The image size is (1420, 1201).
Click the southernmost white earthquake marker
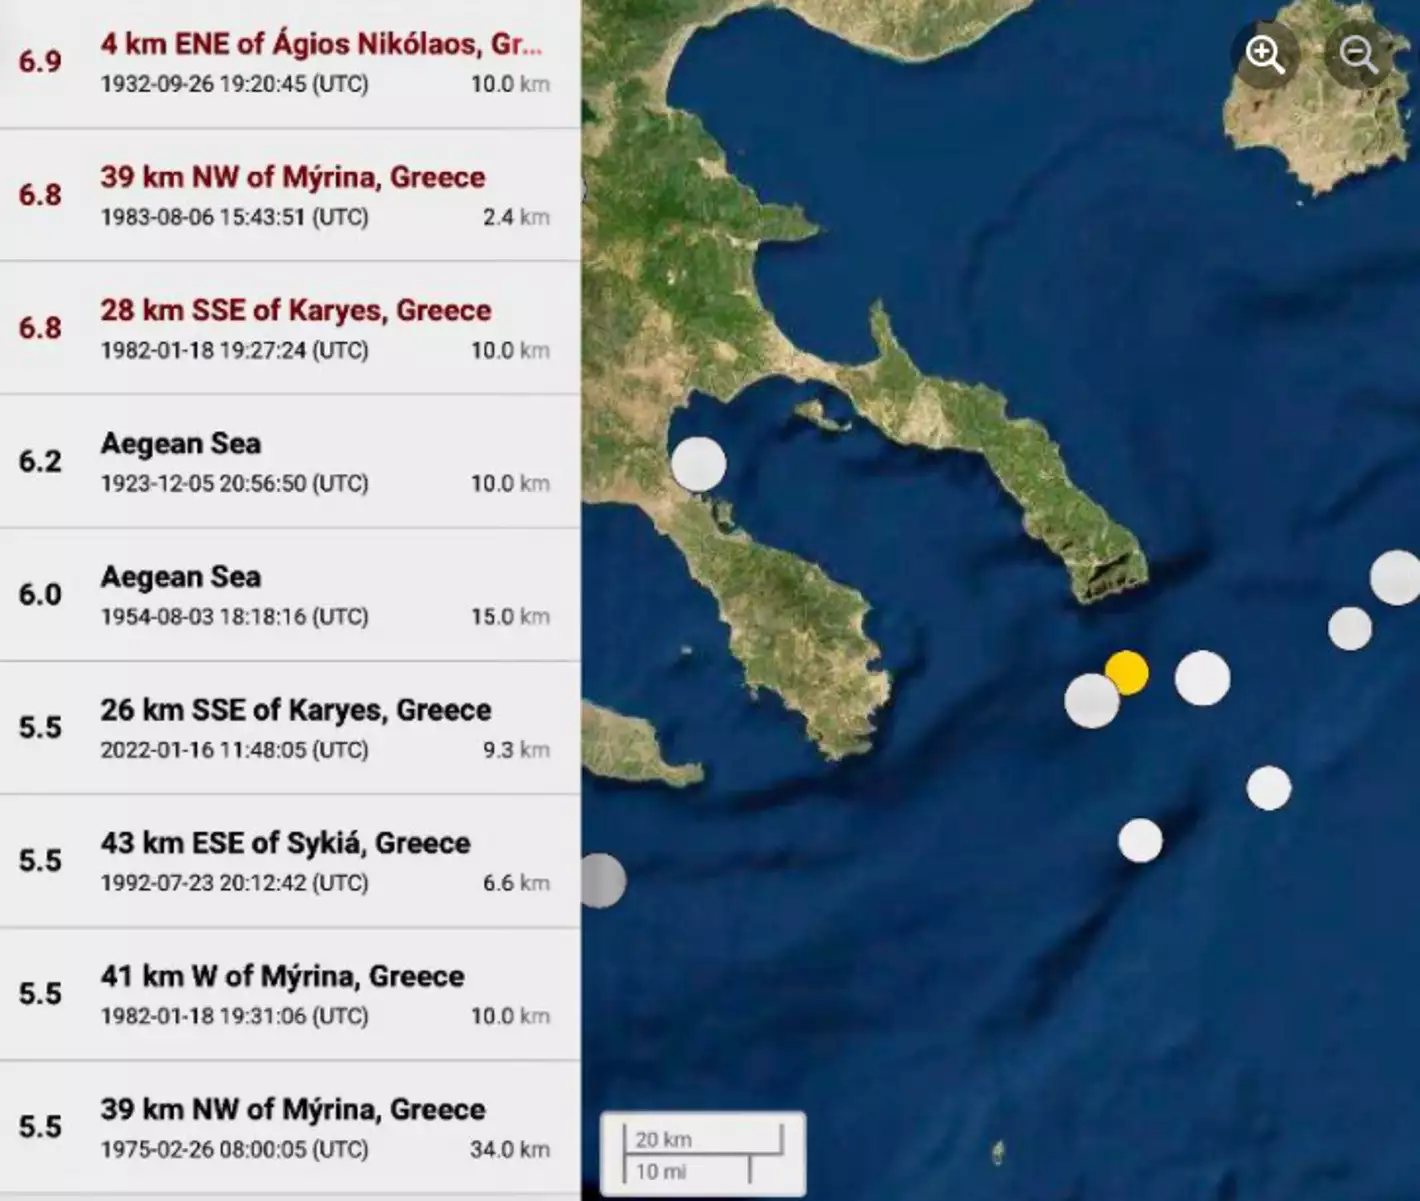point(1140,840)
